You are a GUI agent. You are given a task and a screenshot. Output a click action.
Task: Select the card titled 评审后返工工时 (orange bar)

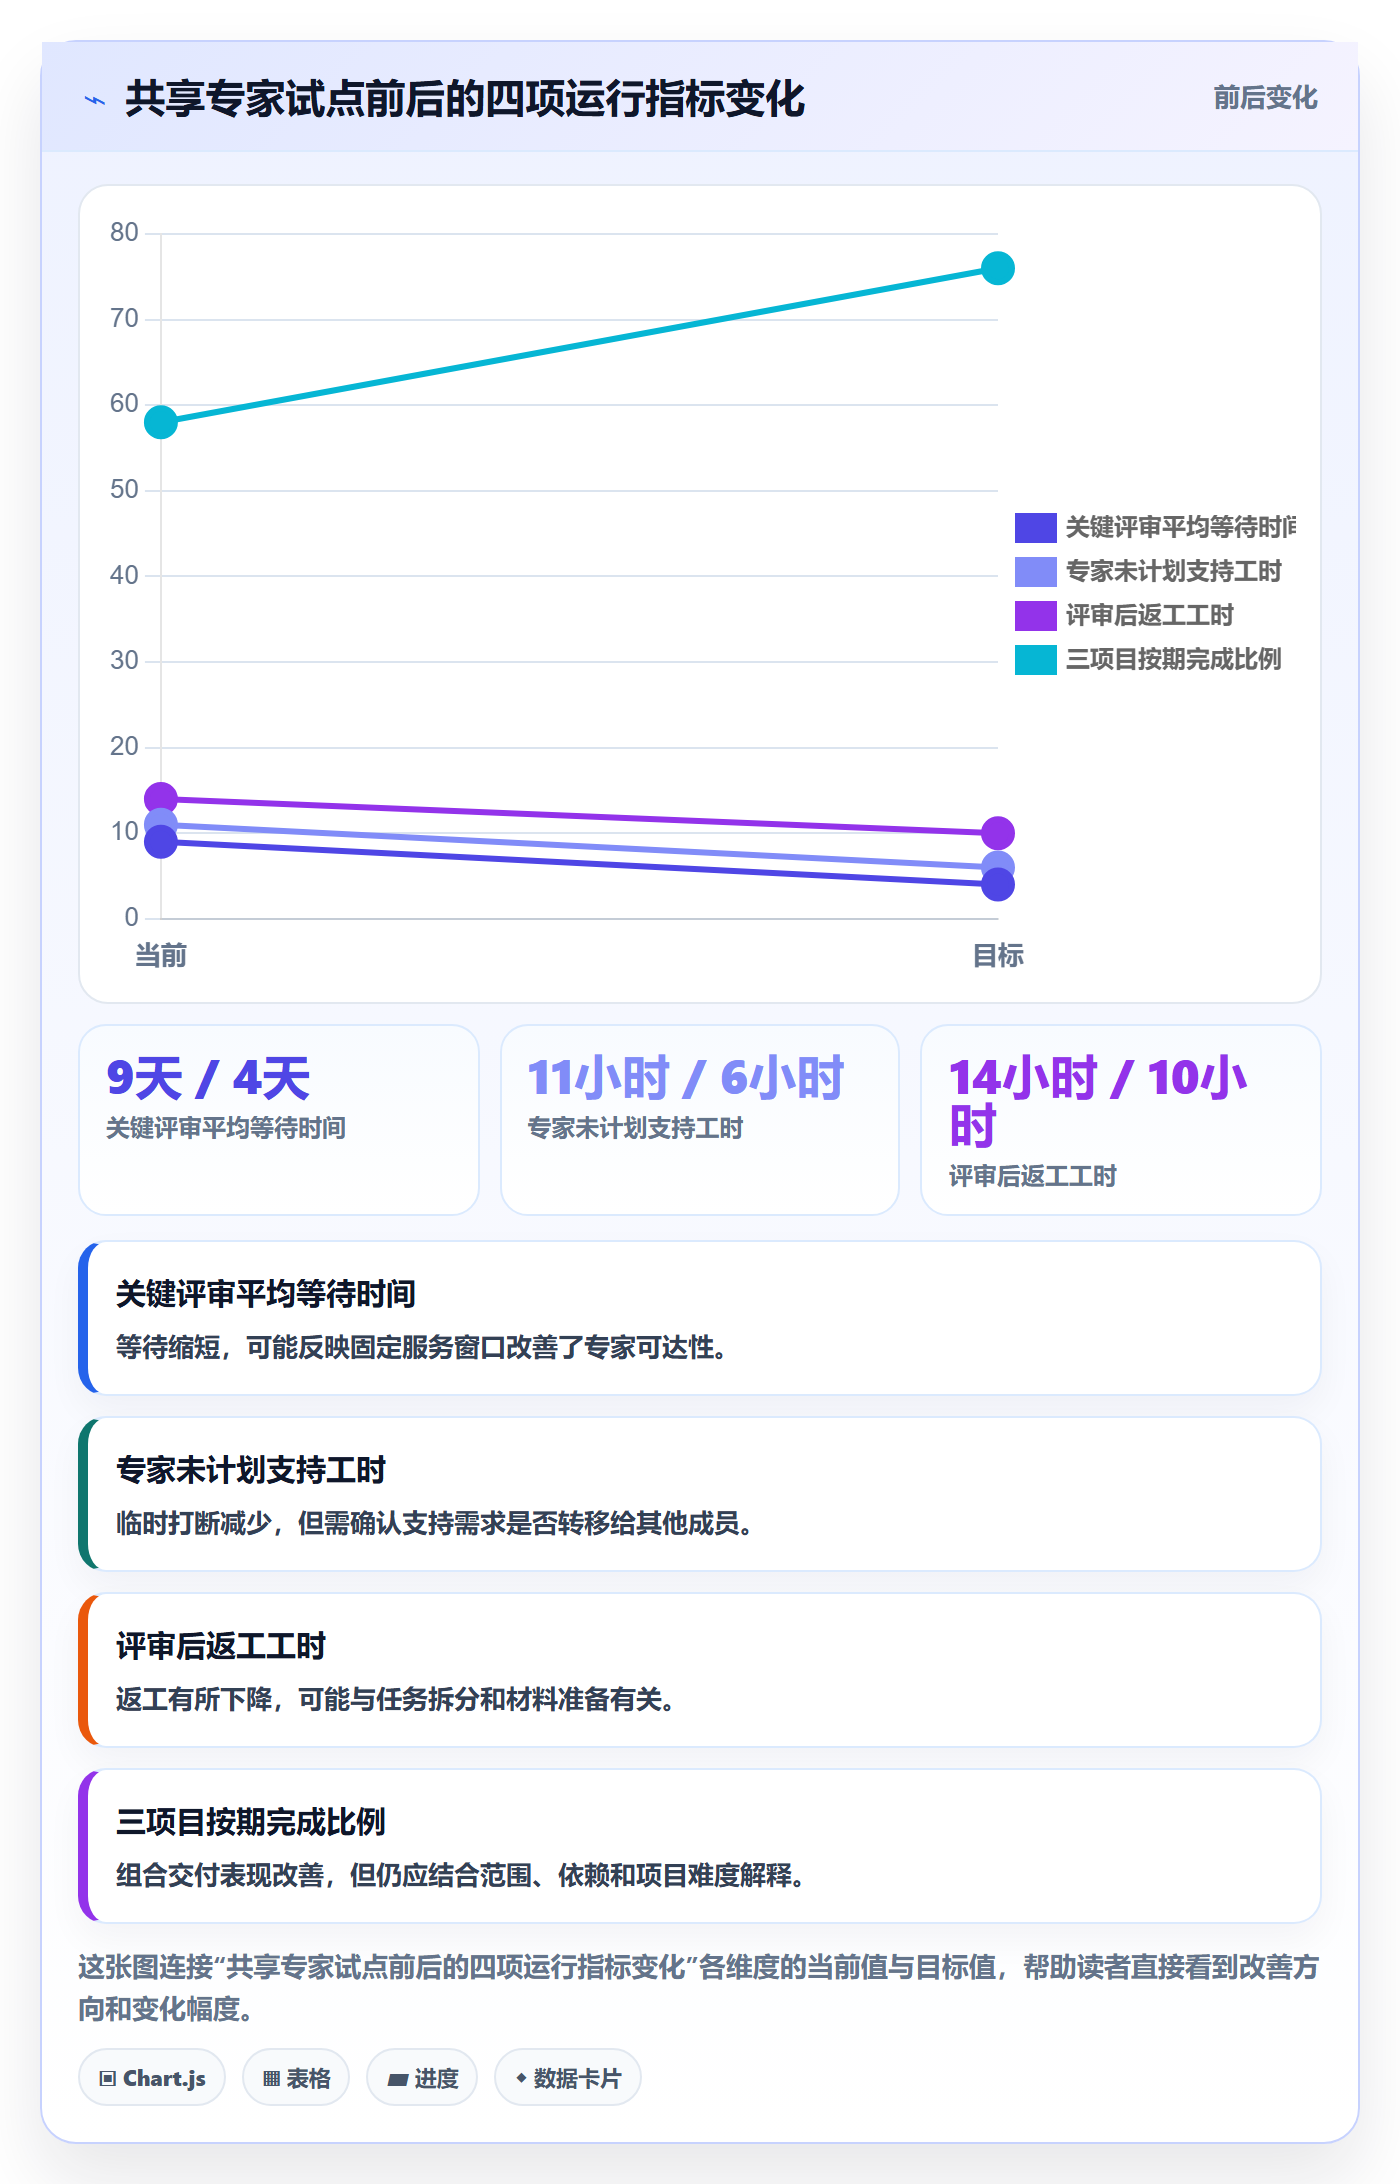point(700,1670)
